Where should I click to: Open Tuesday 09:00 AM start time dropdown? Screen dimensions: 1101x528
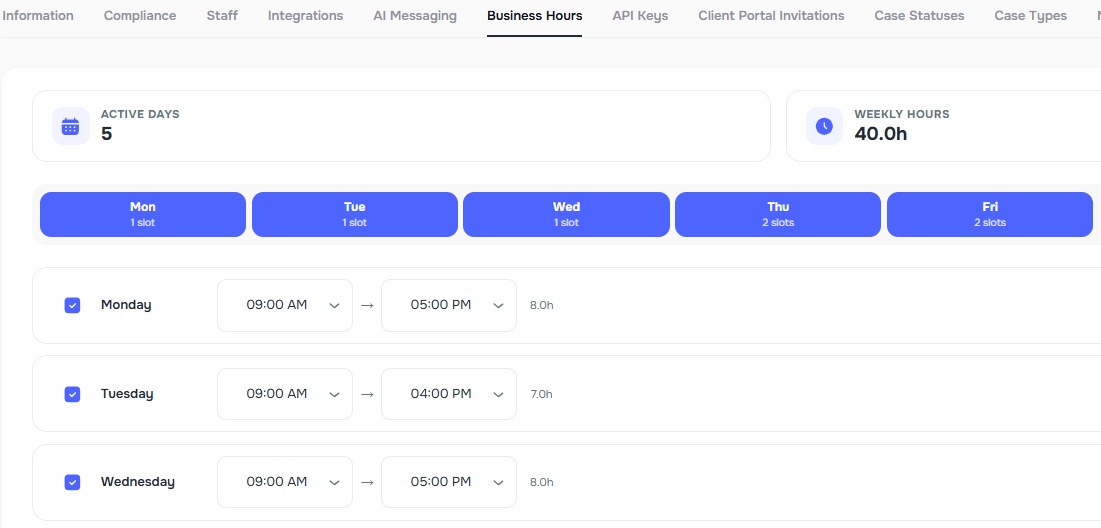pyautogui.click(x=284, y=394)
